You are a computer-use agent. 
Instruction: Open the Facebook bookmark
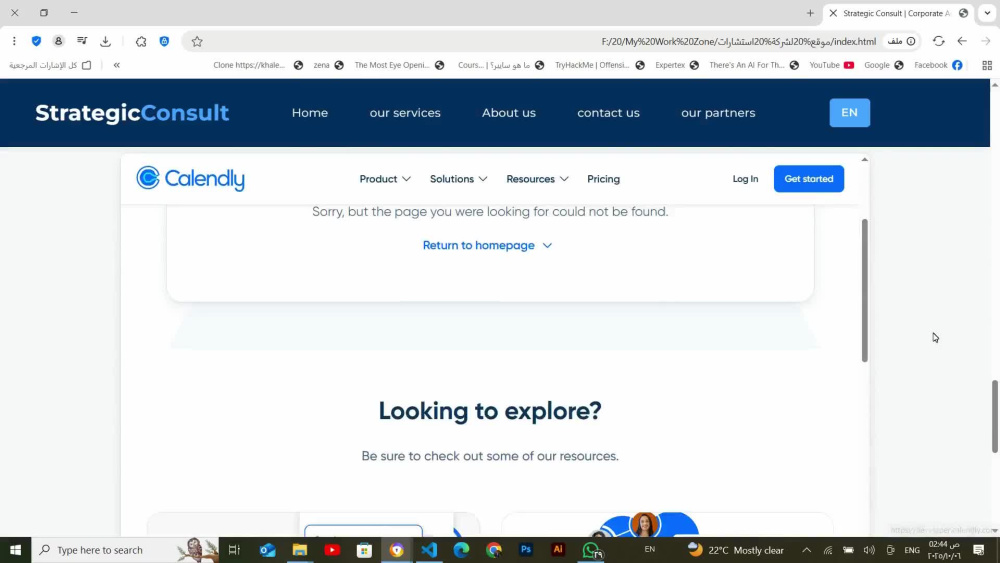click(938, 65)
